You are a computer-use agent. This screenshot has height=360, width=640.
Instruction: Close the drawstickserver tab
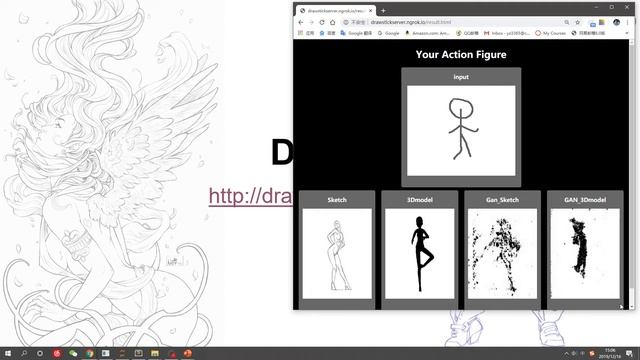coord(371,11)
